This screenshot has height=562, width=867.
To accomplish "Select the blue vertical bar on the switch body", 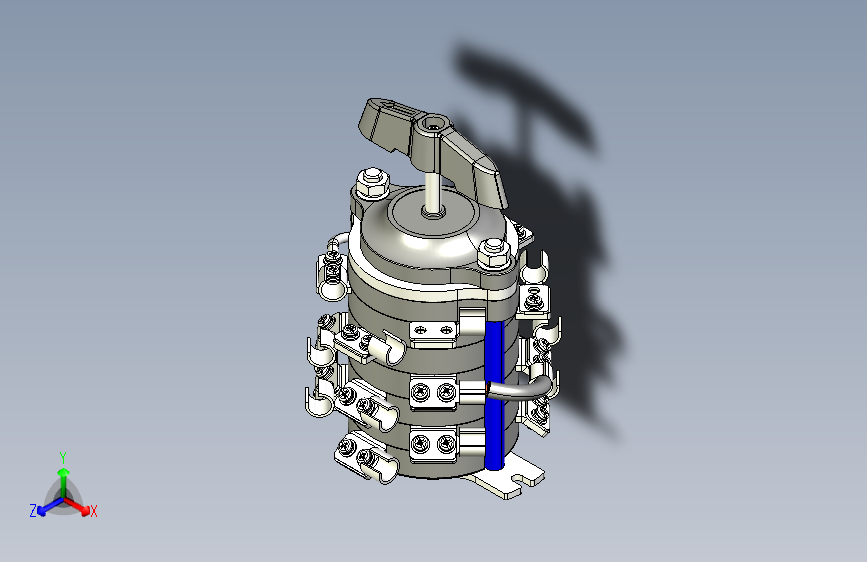I will point(494,394).
